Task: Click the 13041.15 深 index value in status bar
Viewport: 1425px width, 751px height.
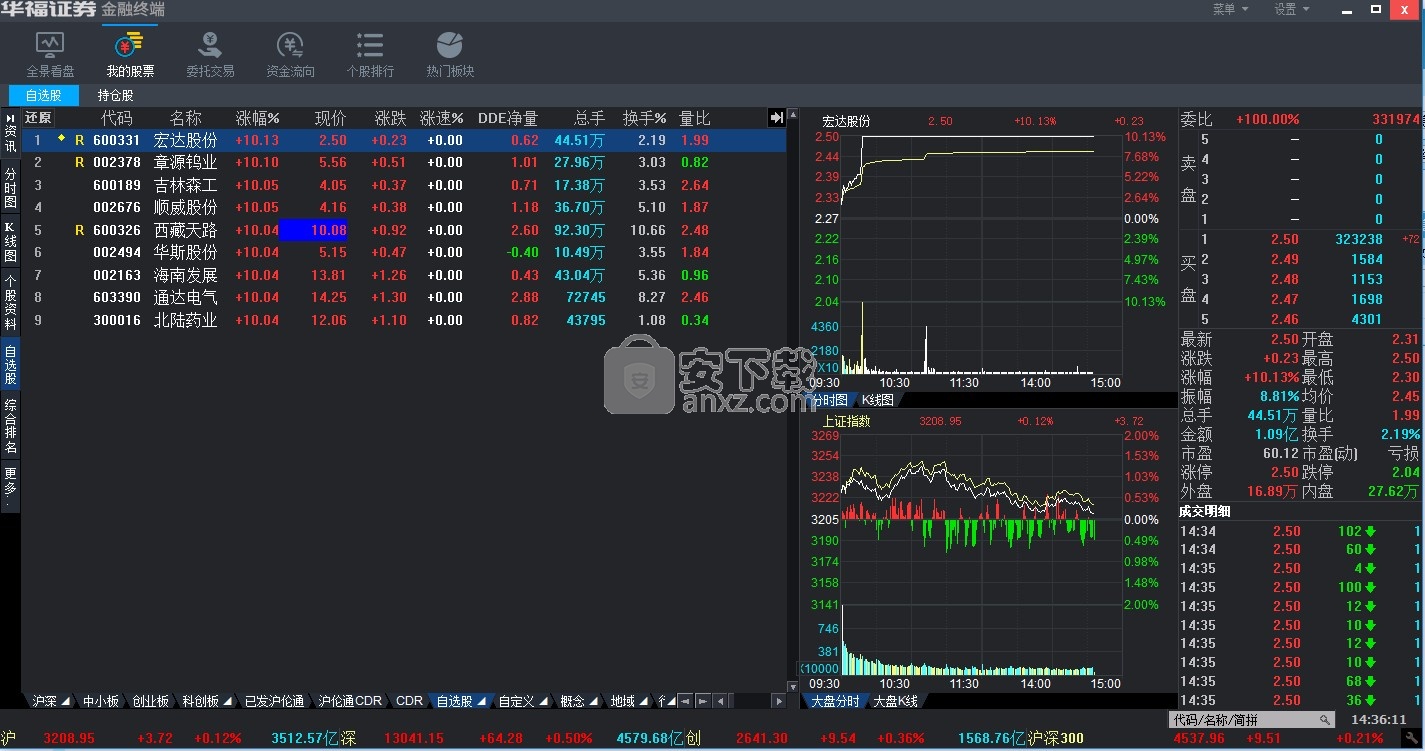Action: click(x=414, y=739)
